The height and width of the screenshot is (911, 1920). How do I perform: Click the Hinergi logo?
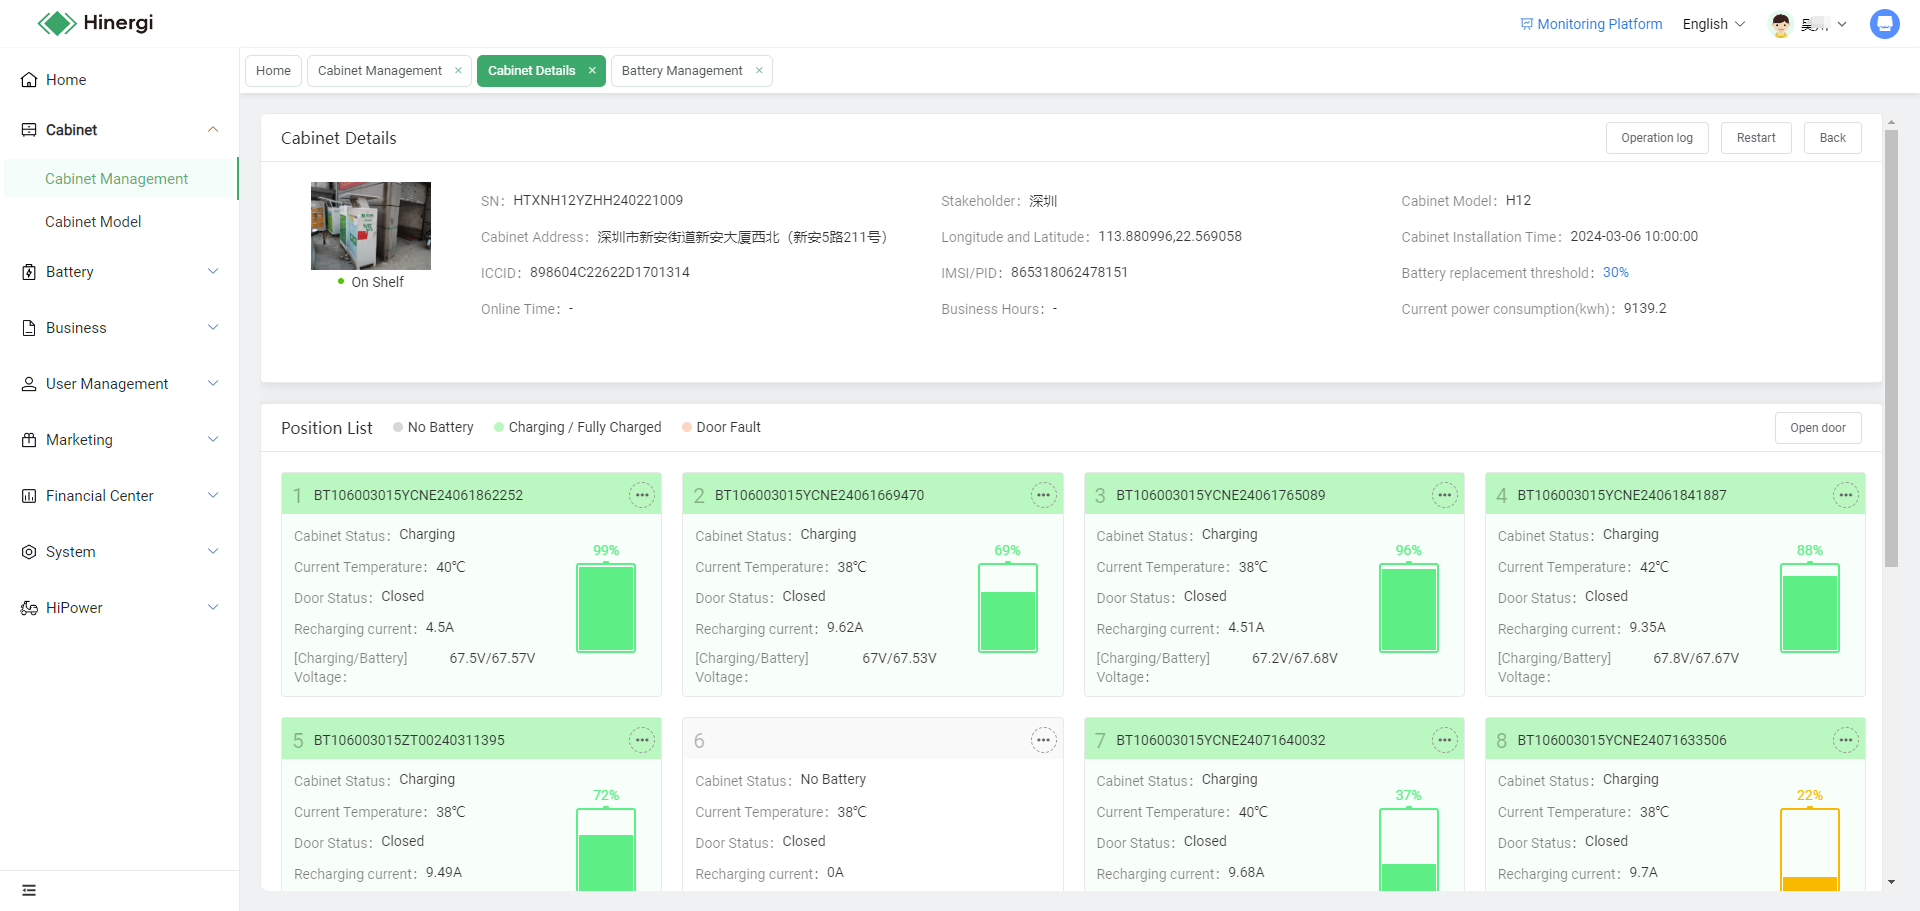click(95, 23)
